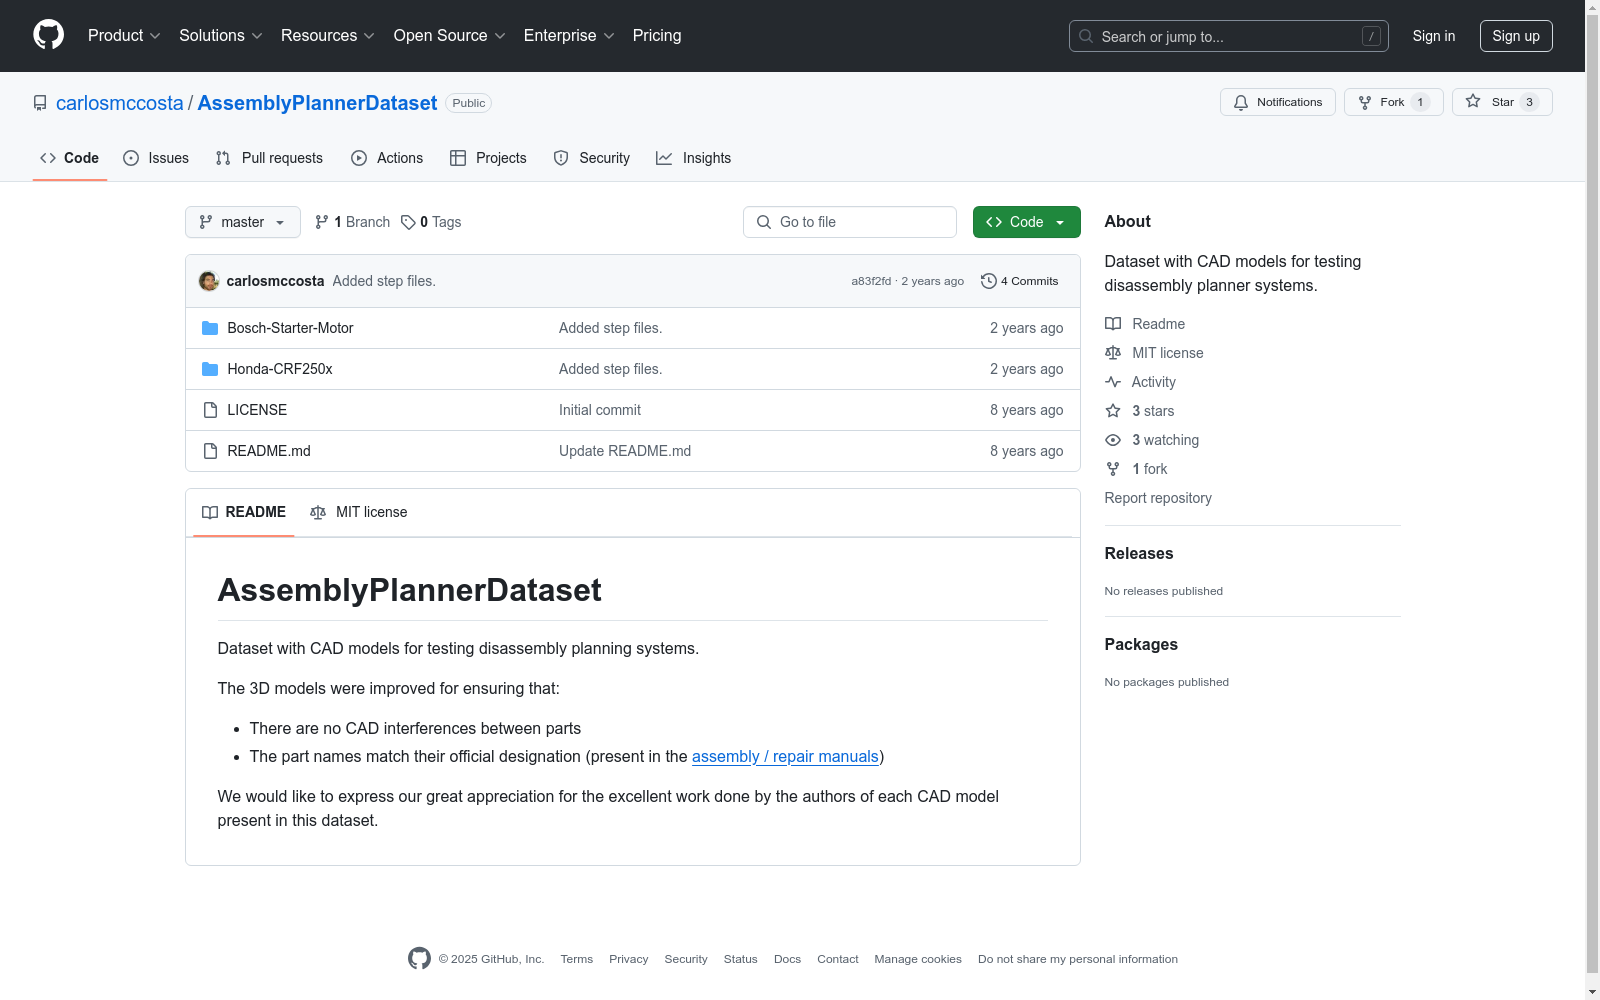Click the Manage cookies footer link
Image resolution: width=1600 pixels, height=1000 pixels.
point(918,959)
